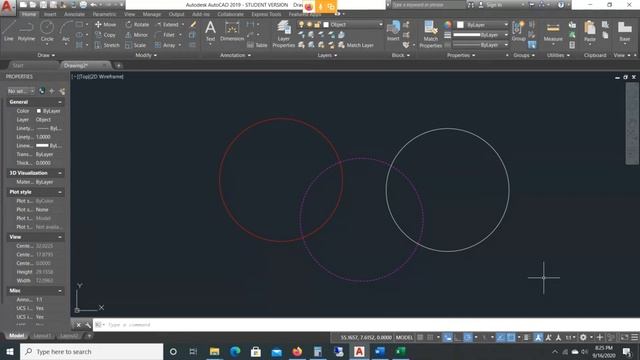Insert a Table from Annotation panel
This screenshot has width=640, height=360.
click(257, 45)
